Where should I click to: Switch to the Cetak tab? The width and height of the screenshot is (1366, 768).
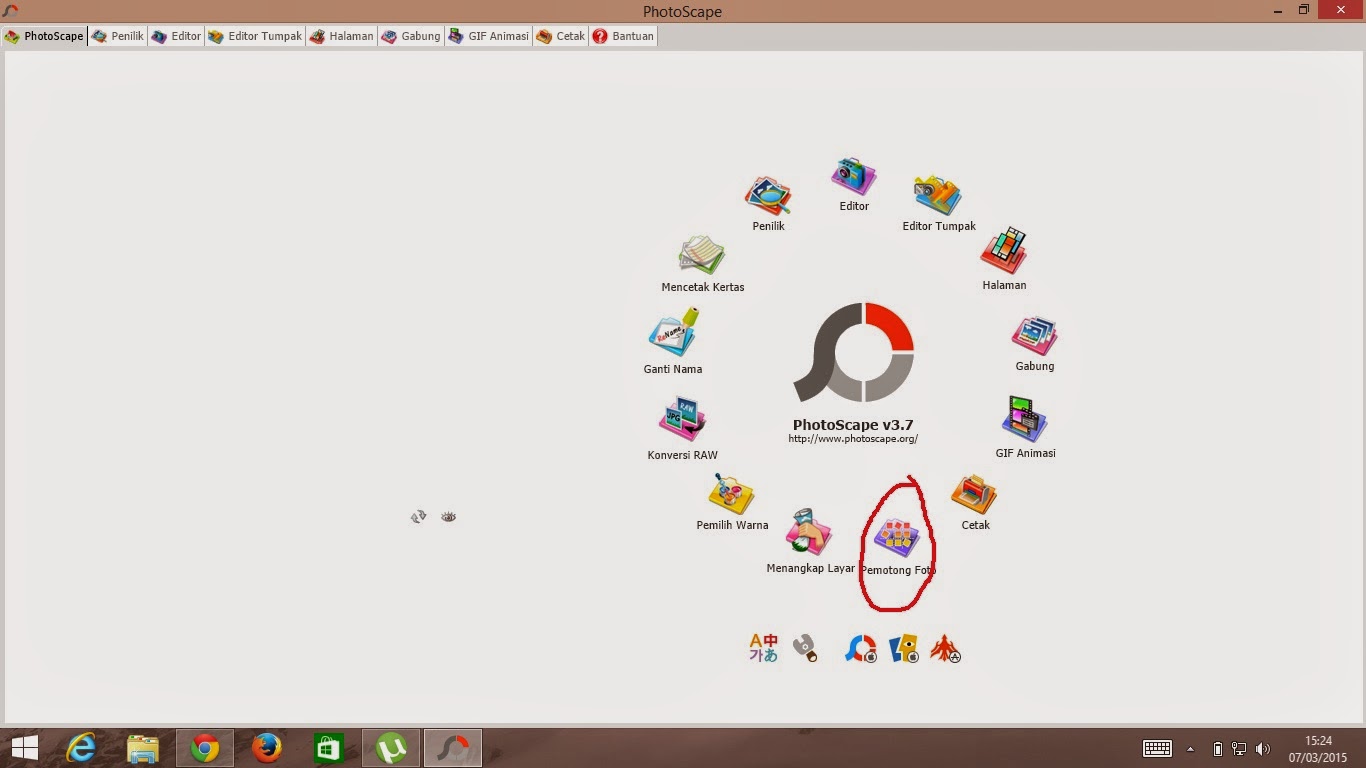(x=560, y=36)
